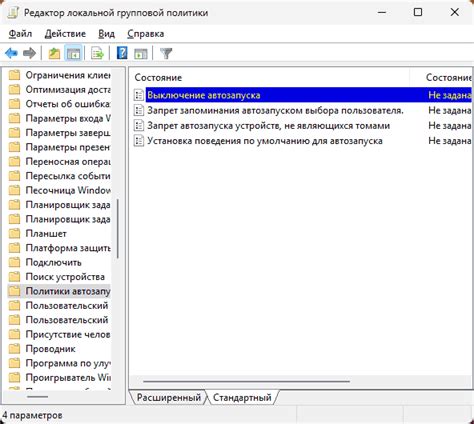This screenshot has width=474, height=424.
Task: Select the Отчеты об ошибка tree folder
Action: (68, 104)
